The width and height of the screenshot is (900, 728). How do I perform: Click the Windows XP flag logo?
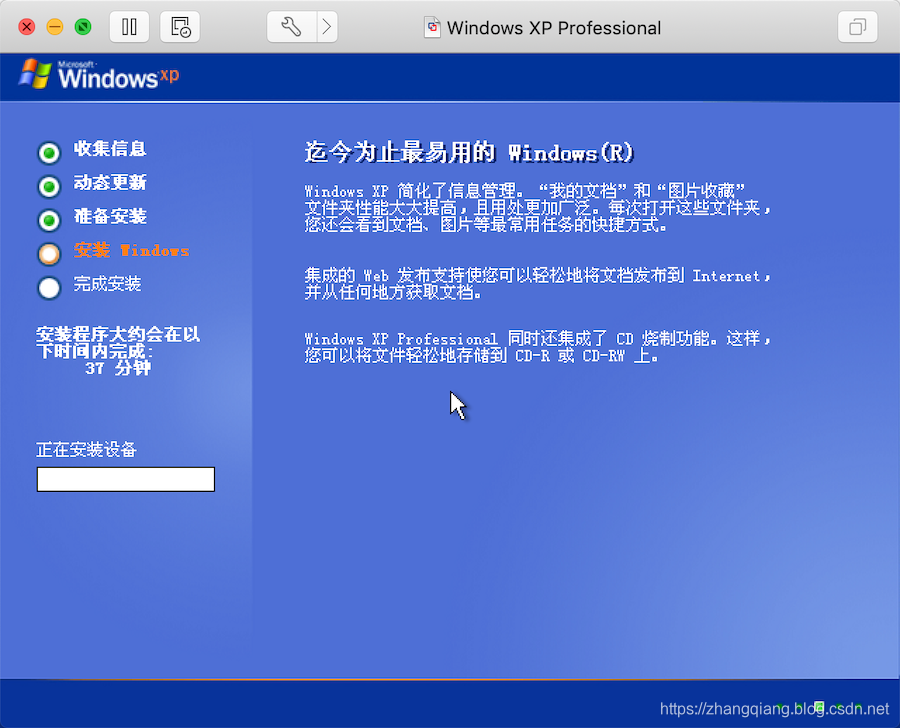click(x=35, y=73)
